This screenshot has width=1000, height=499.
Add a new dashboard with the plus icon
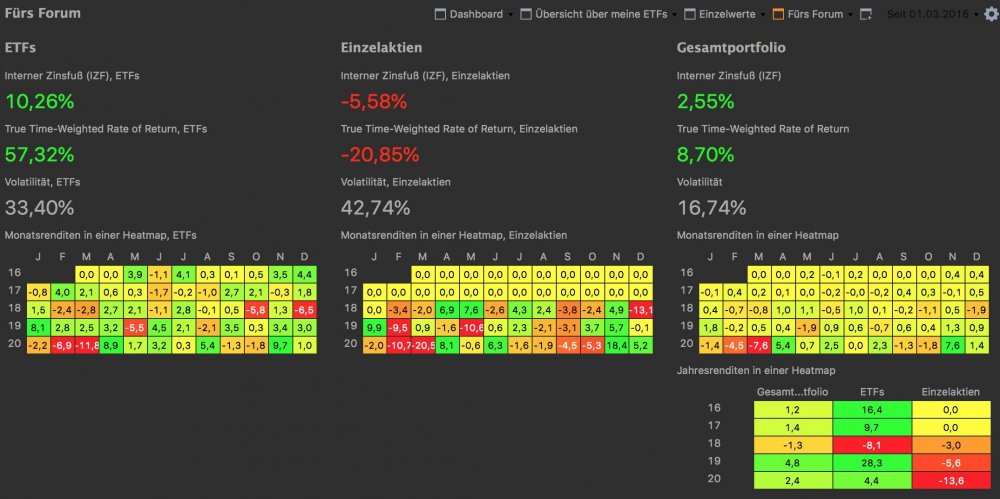point(865,14)
